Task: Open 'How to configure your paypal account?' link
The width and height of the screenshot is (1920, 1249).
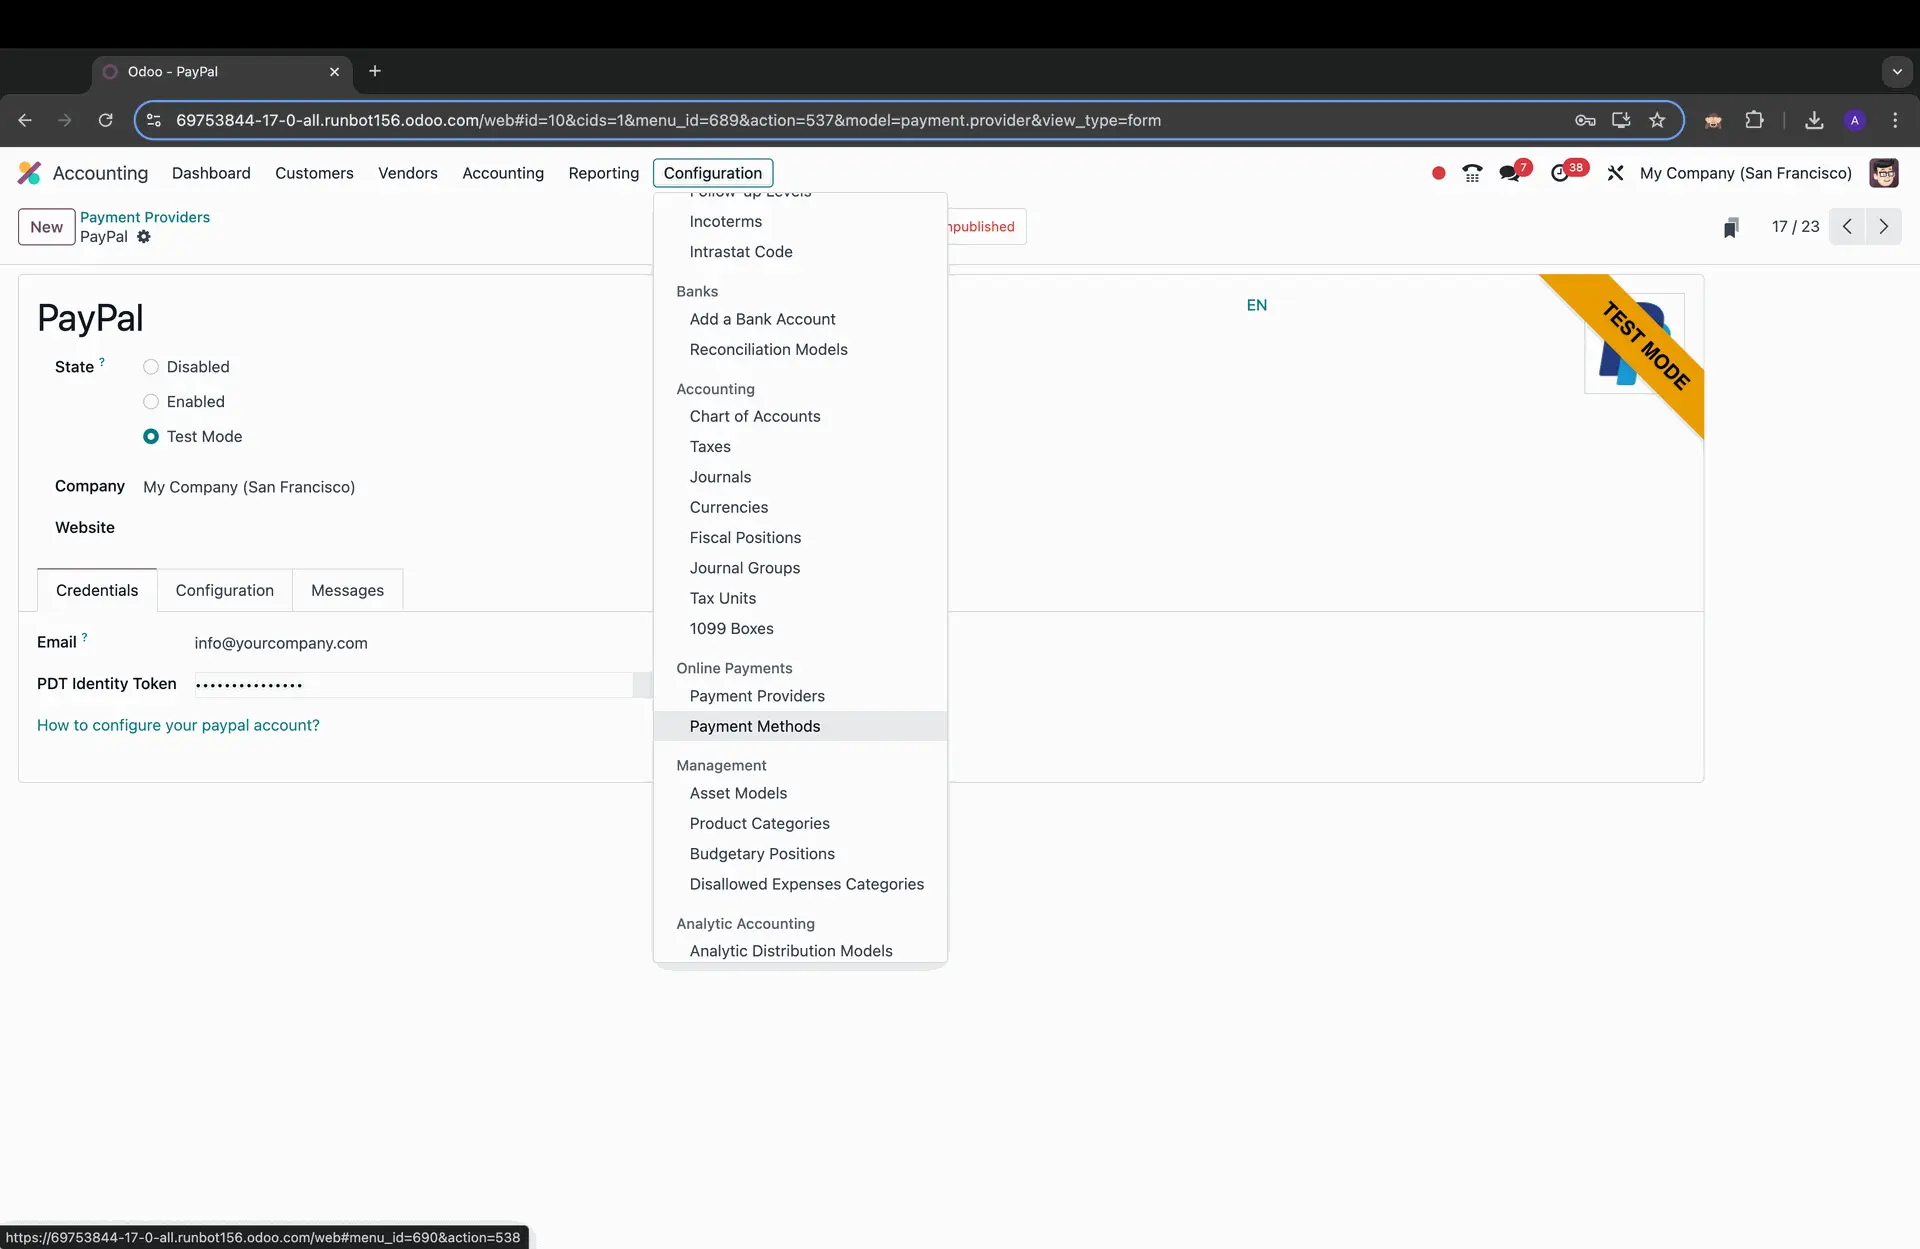Action: 178,725
